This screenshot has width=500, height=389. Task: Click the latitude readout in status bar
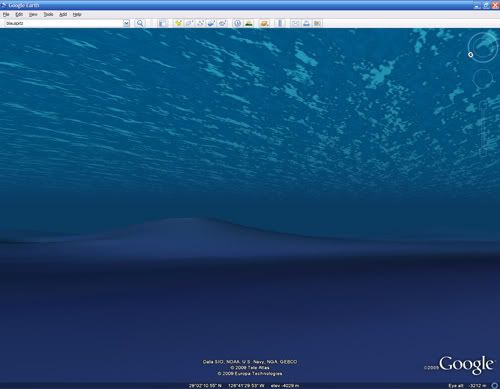point(205,386)
